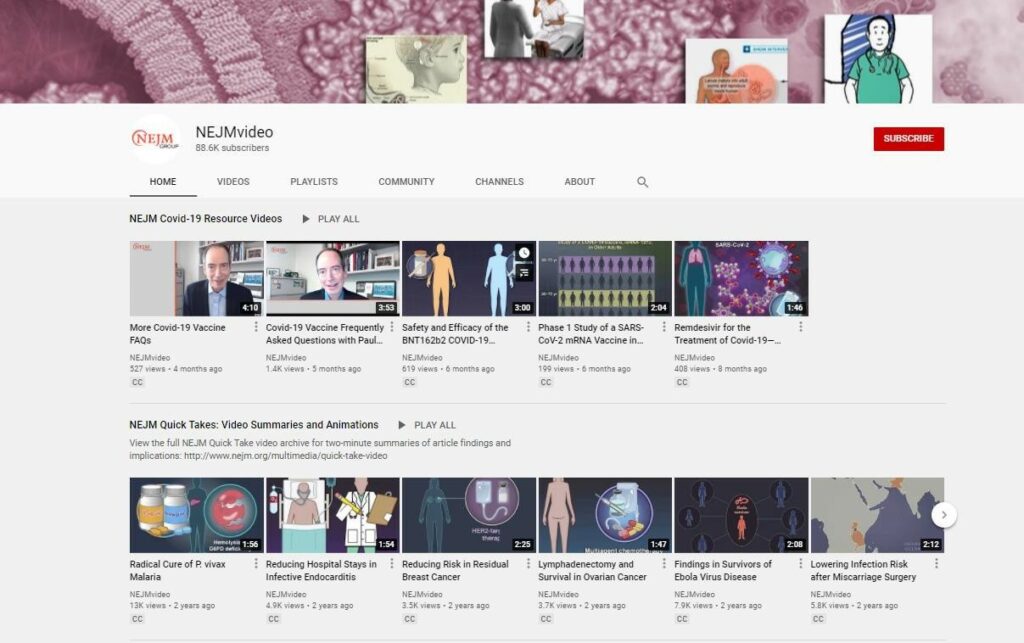The height and width of the screenshot is (643, 1024).
Task: Open options menu for Findings in Survivors of Ebola
Action: [801, 563]
